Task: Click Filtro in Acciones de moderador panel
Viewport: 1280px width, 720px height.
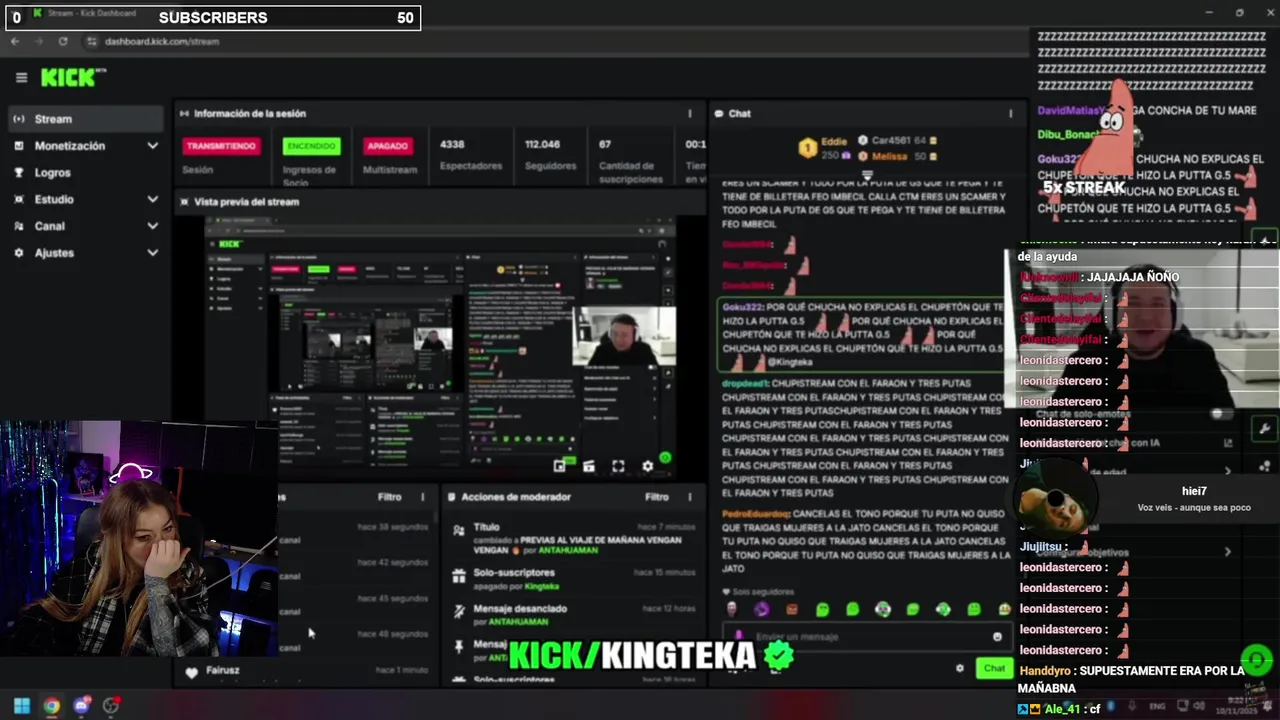Action: (656, 497)
